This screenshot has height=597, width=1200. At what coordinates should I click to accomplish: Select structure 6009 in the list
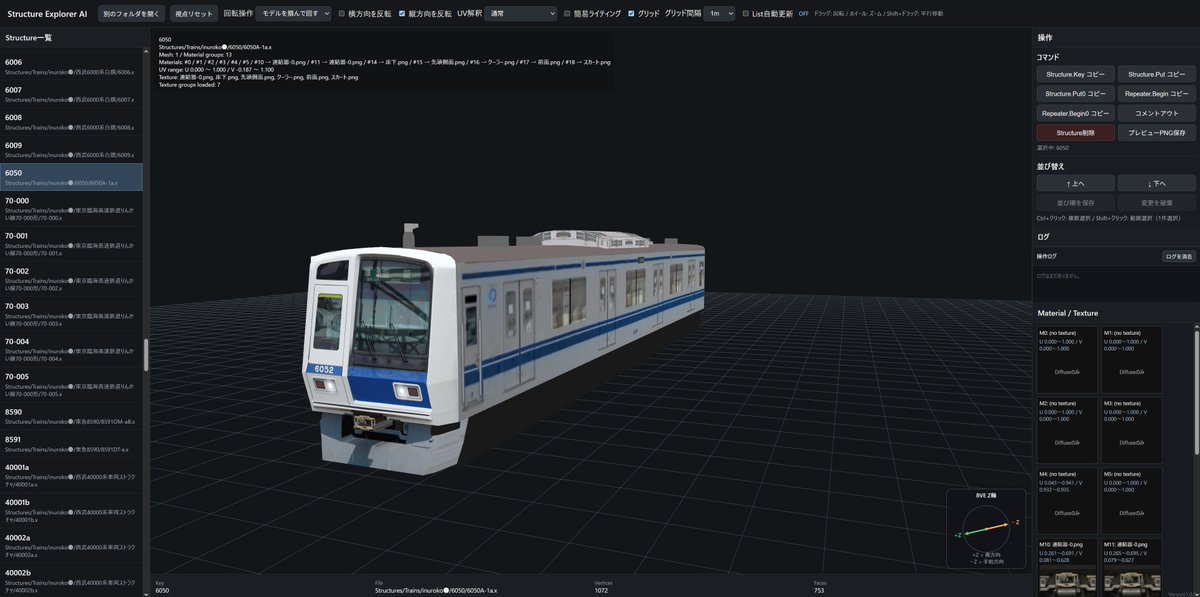click(72, 150)
